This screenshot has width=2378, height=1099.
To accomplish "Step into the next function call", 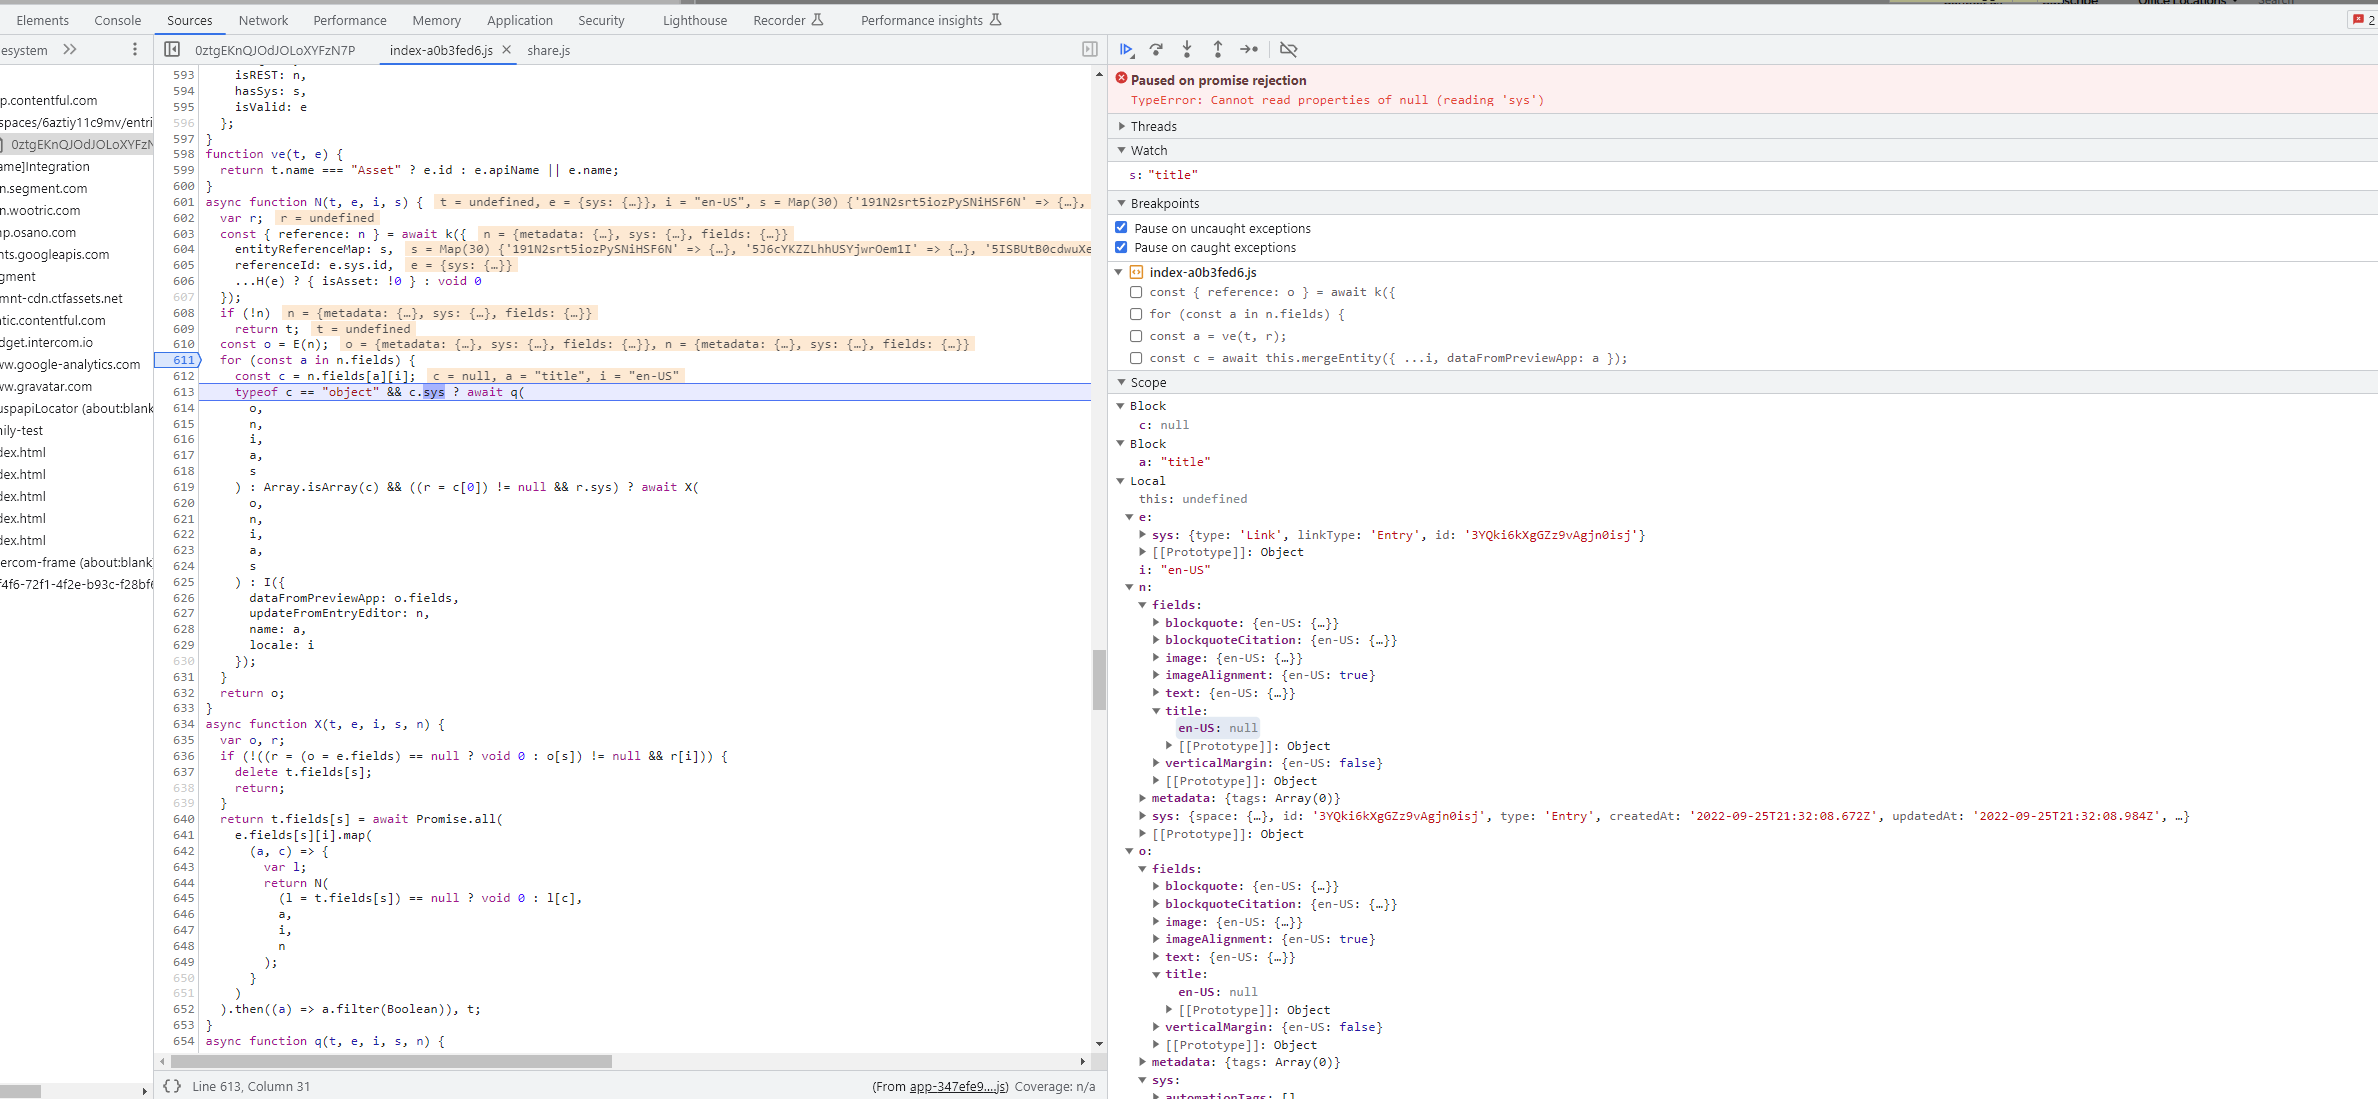I will 1186,49.
